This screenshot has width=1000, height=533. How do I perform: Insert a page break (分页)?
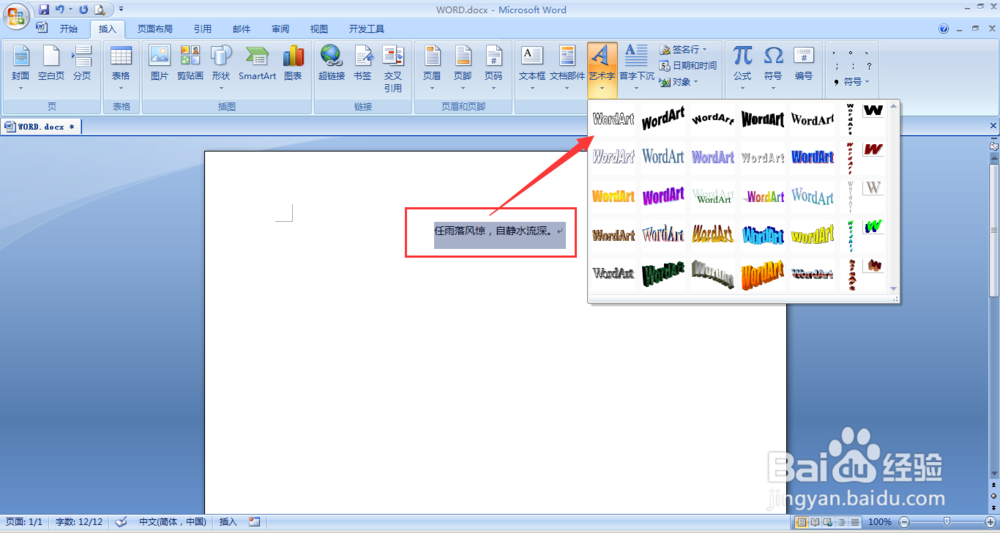click(82, 64)
